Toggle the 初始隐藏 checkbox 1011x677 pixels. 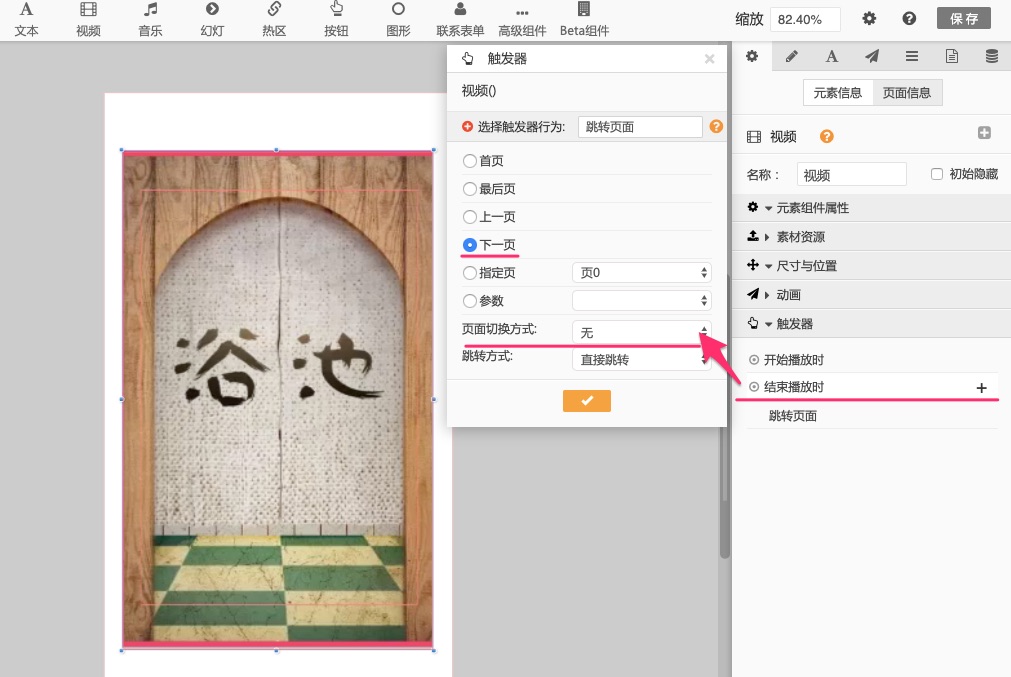[x=937, y=174]
